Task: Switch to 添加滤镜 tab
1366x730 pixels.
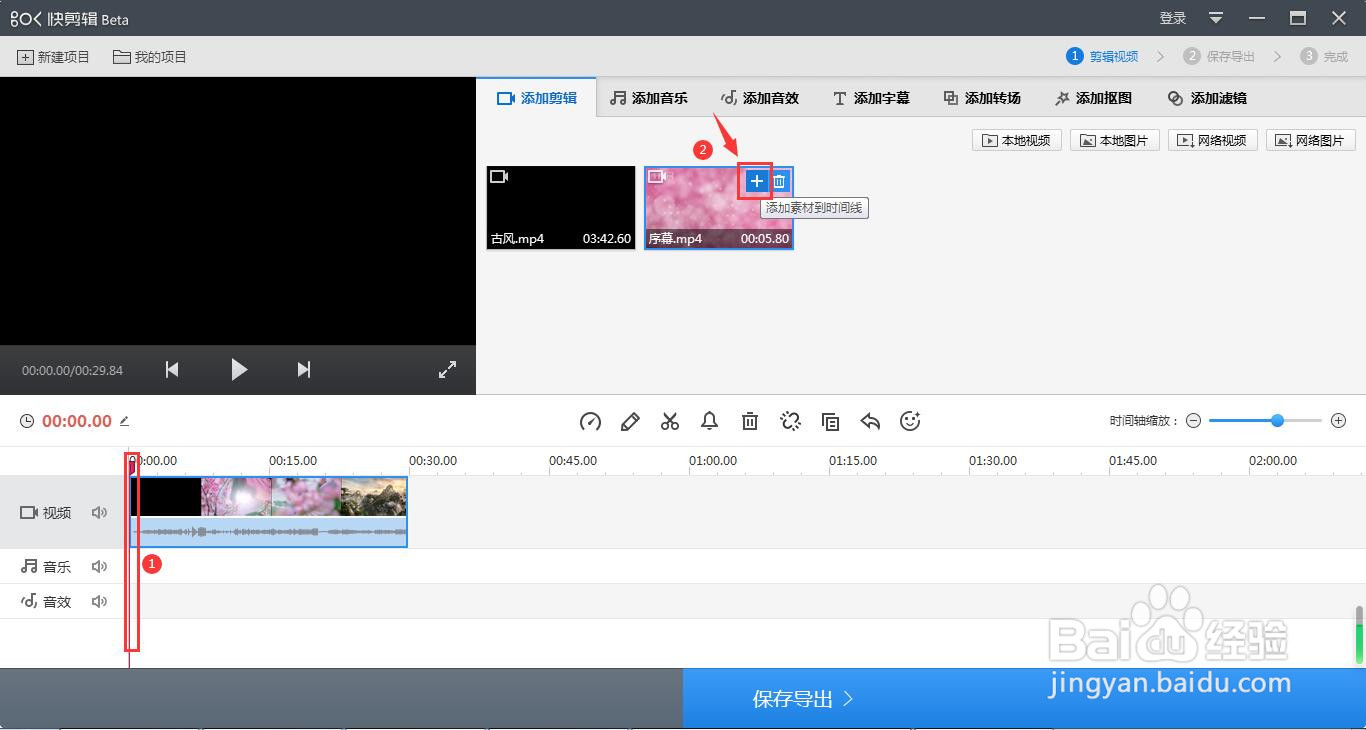Action: [x=1207, y=98]
